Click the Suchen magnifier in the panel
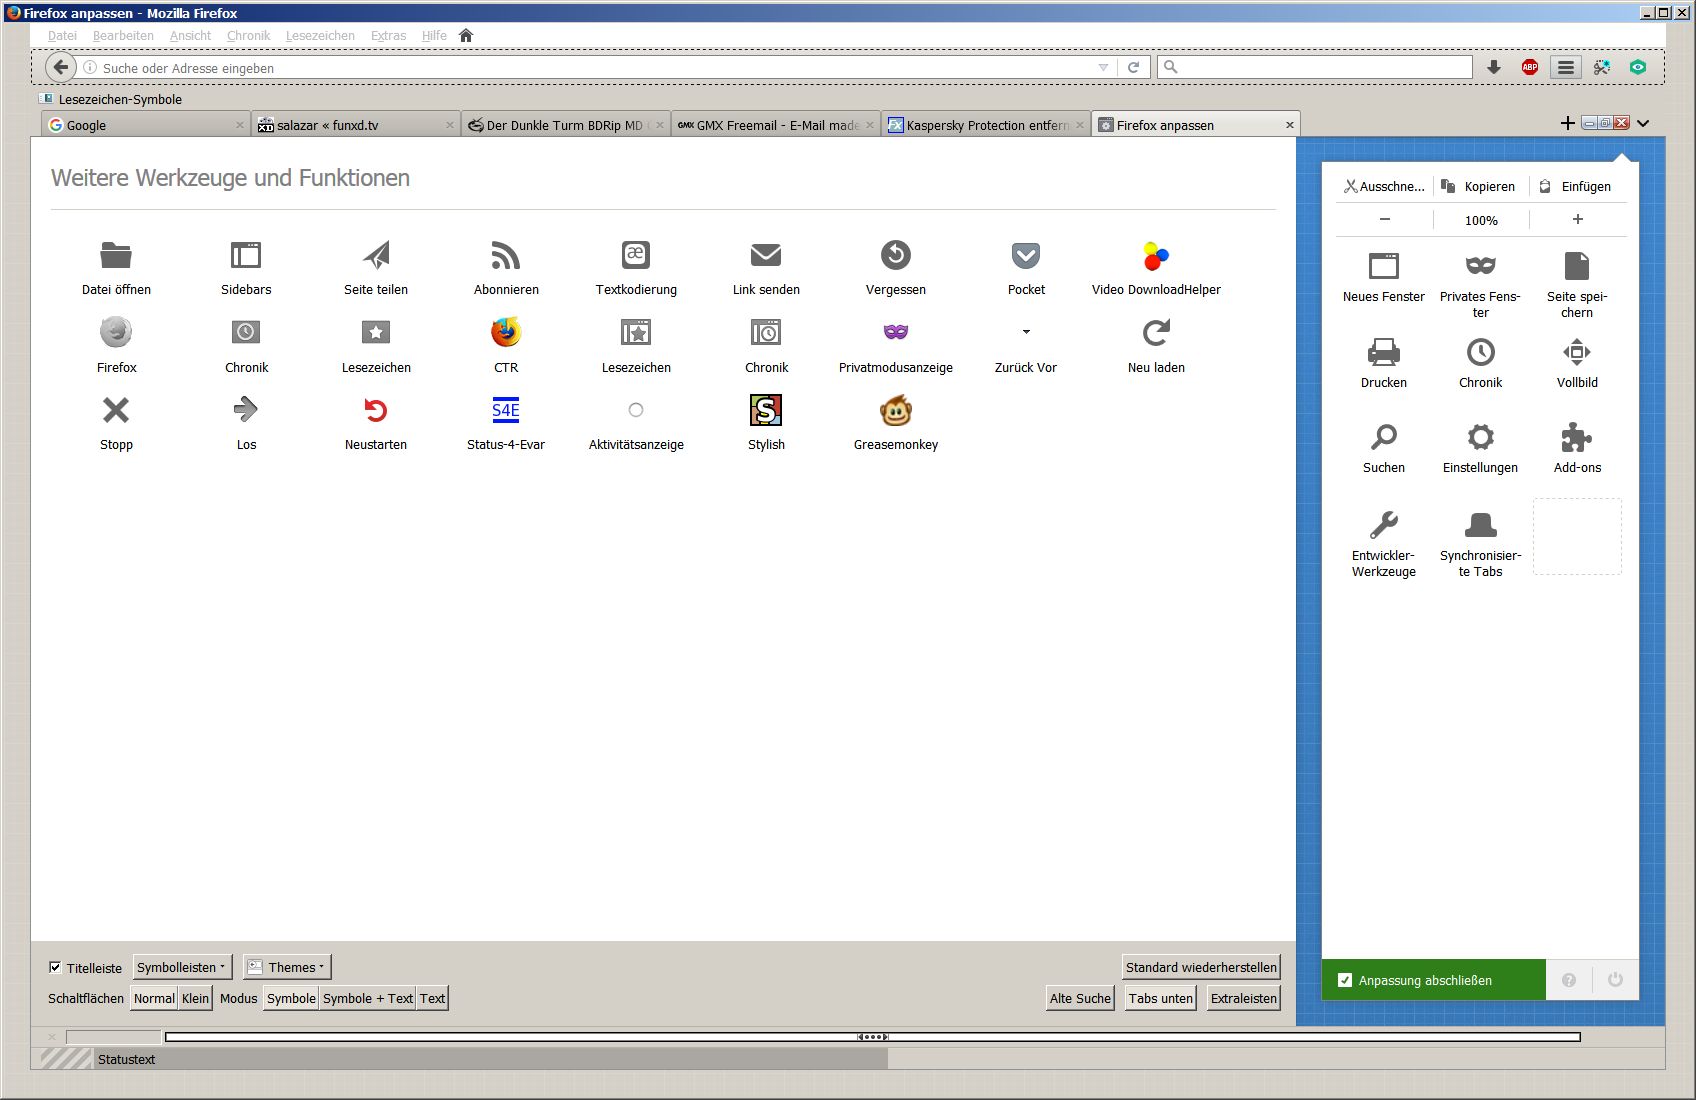 point(1384,437)
